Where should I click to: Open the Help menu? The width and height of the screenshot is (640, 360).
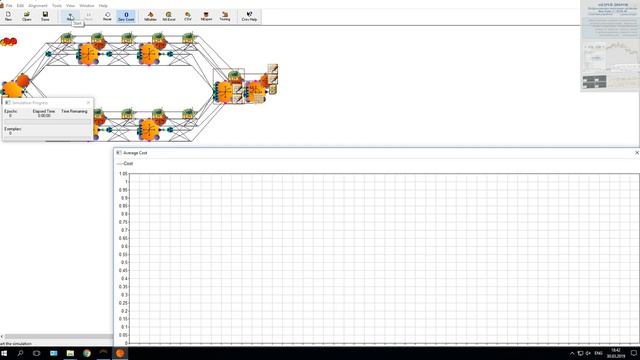[x=103, y=5]
